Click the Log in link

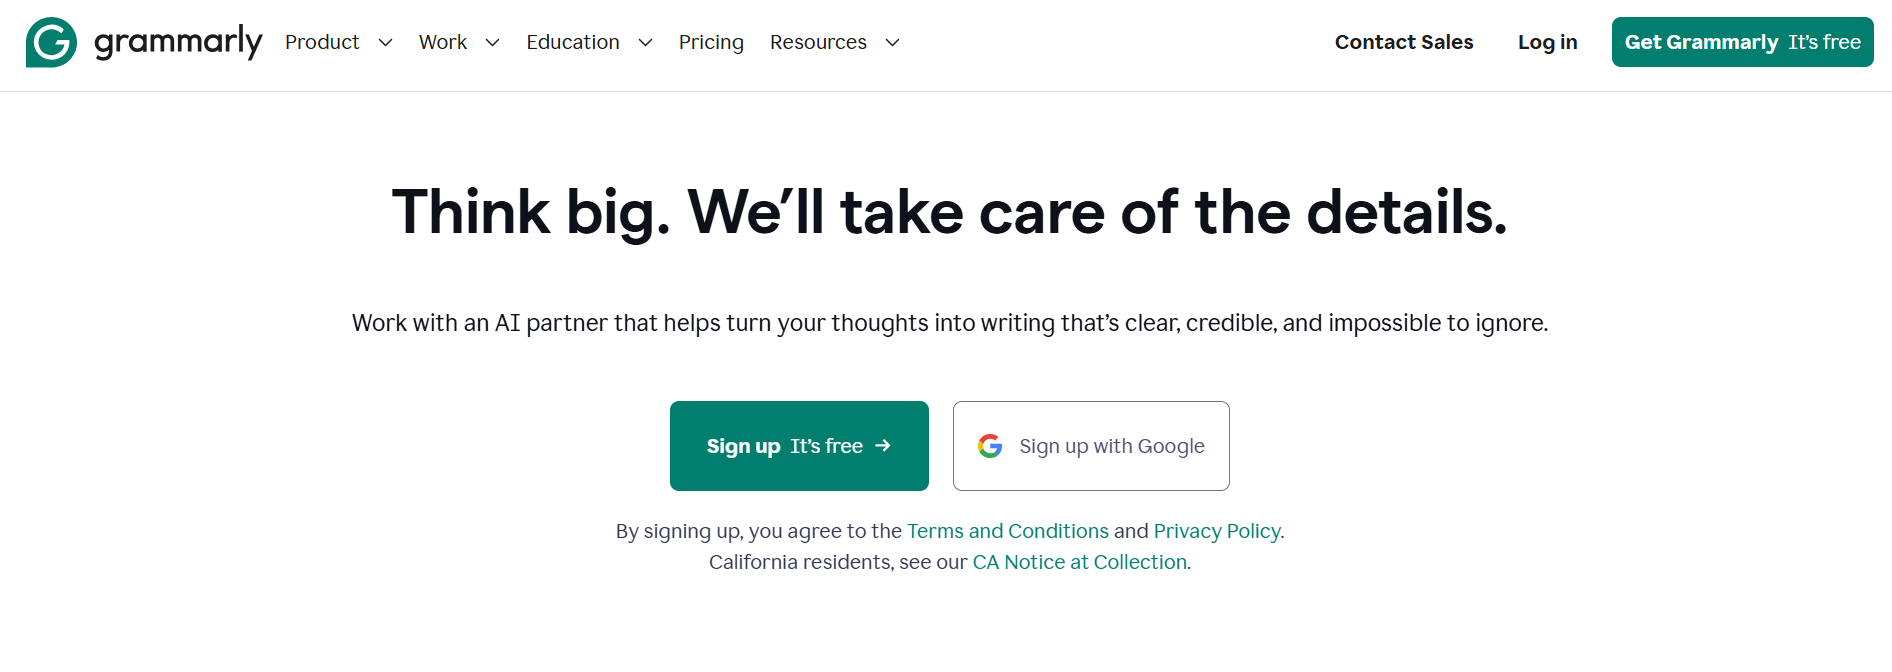tap(1547, 42)
